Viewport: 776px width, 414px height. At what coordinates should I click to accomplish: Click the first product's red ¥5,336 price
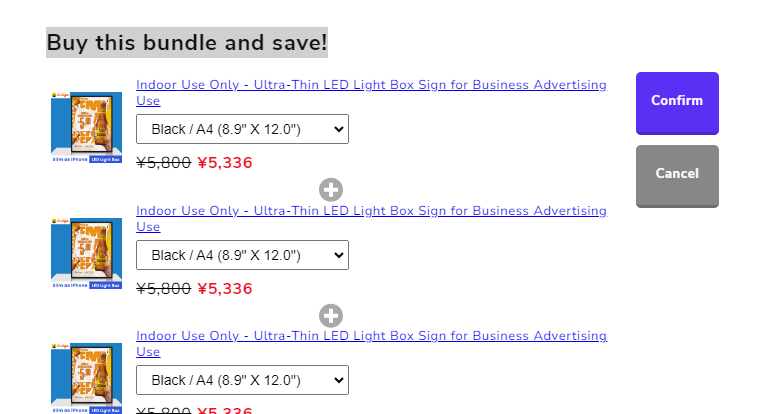point(225,163)
